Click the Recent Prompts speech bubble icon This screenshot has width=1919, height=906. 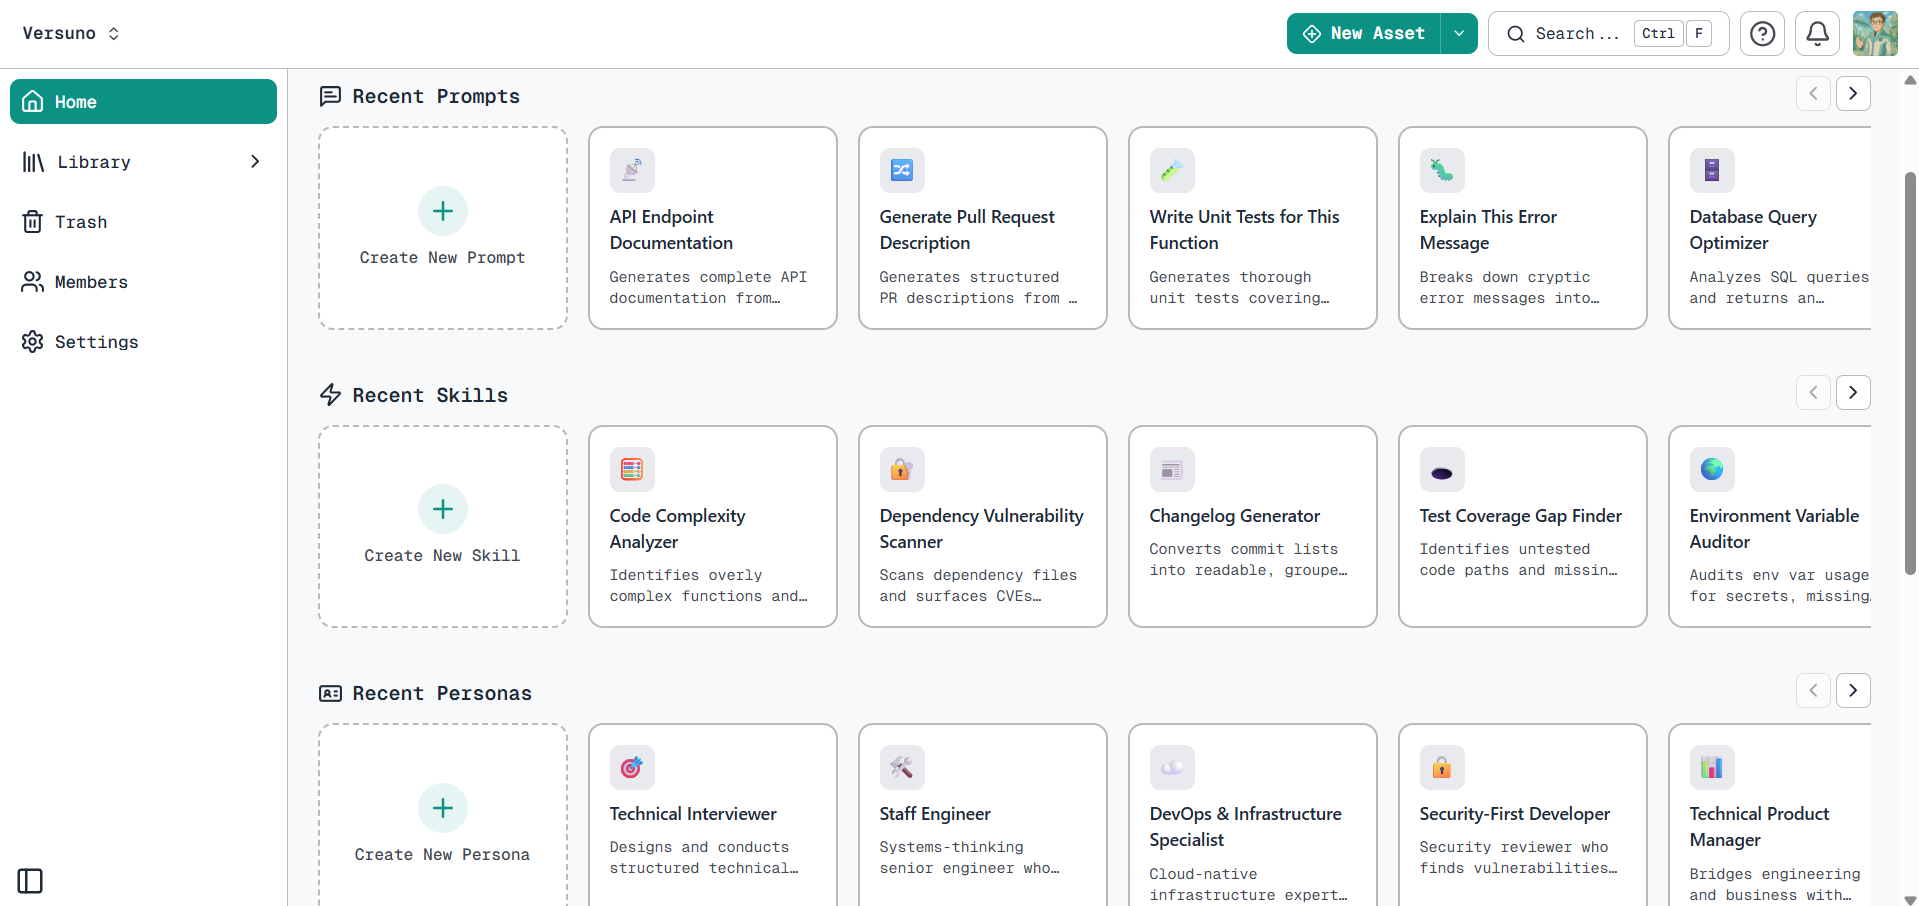[x=330, y=95]
